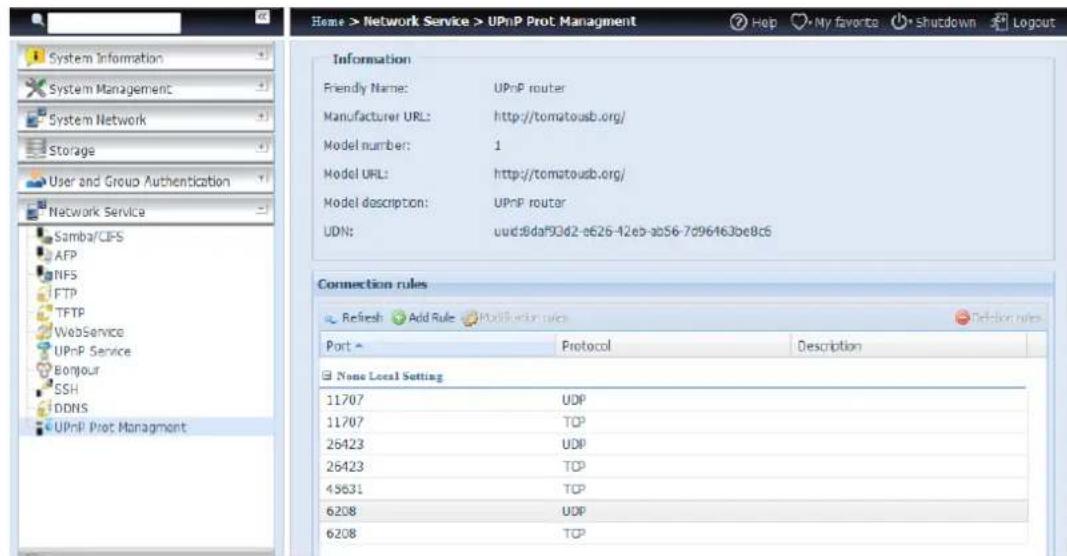The height and width of the screenshot is (556, 1067).
Task: Click the FTP icon
Action: click(44, 293)
